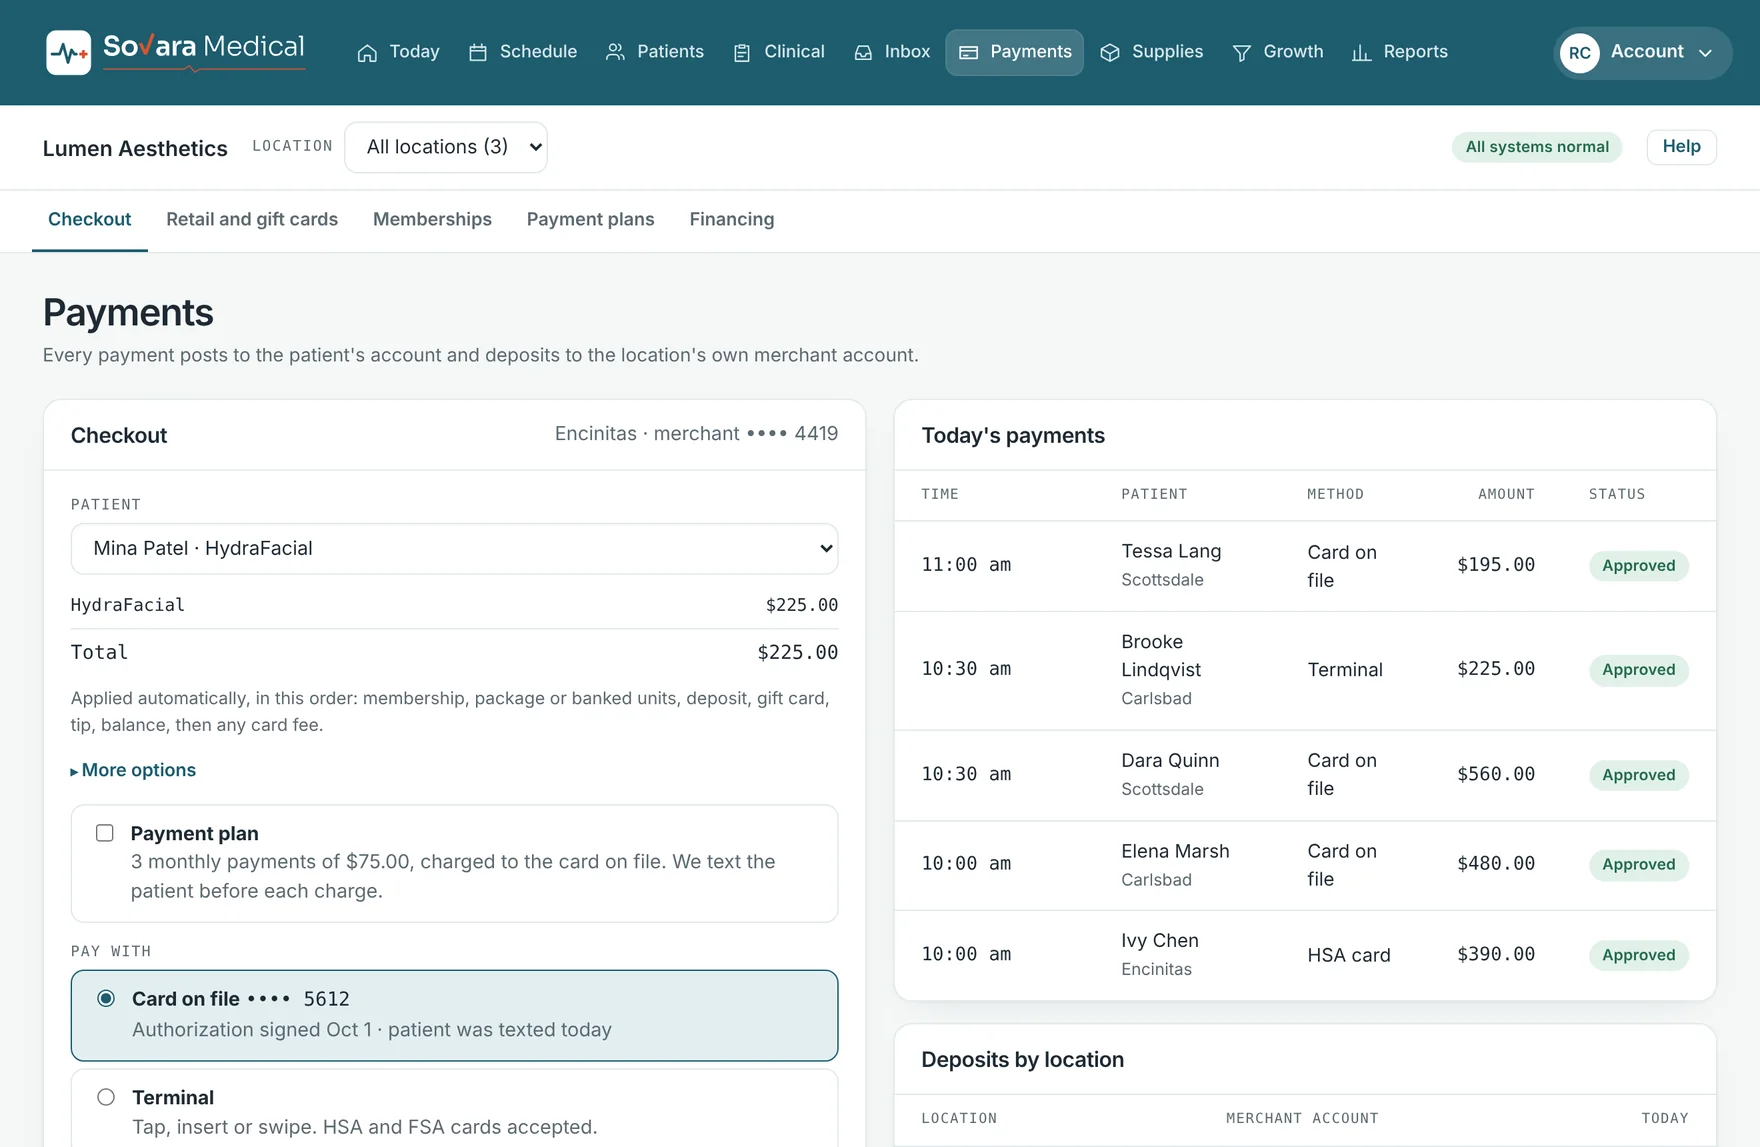Expand More options disclosure
Screen dimensions: 1760x1147
click(x=133, y=770)
